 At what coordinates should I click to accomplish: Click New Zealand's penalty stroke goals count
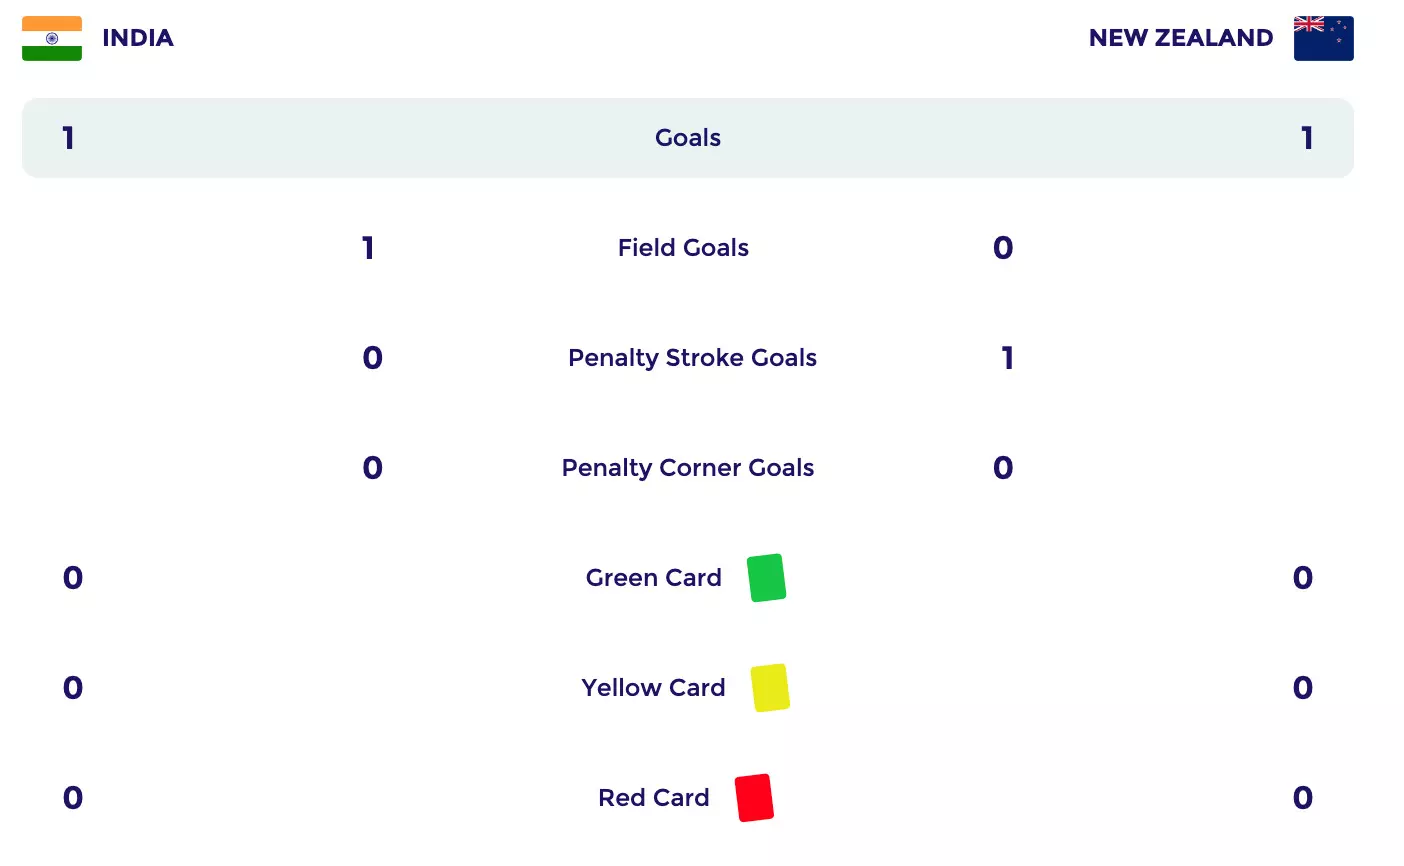pyautogui.click(x=1007, y=358)
